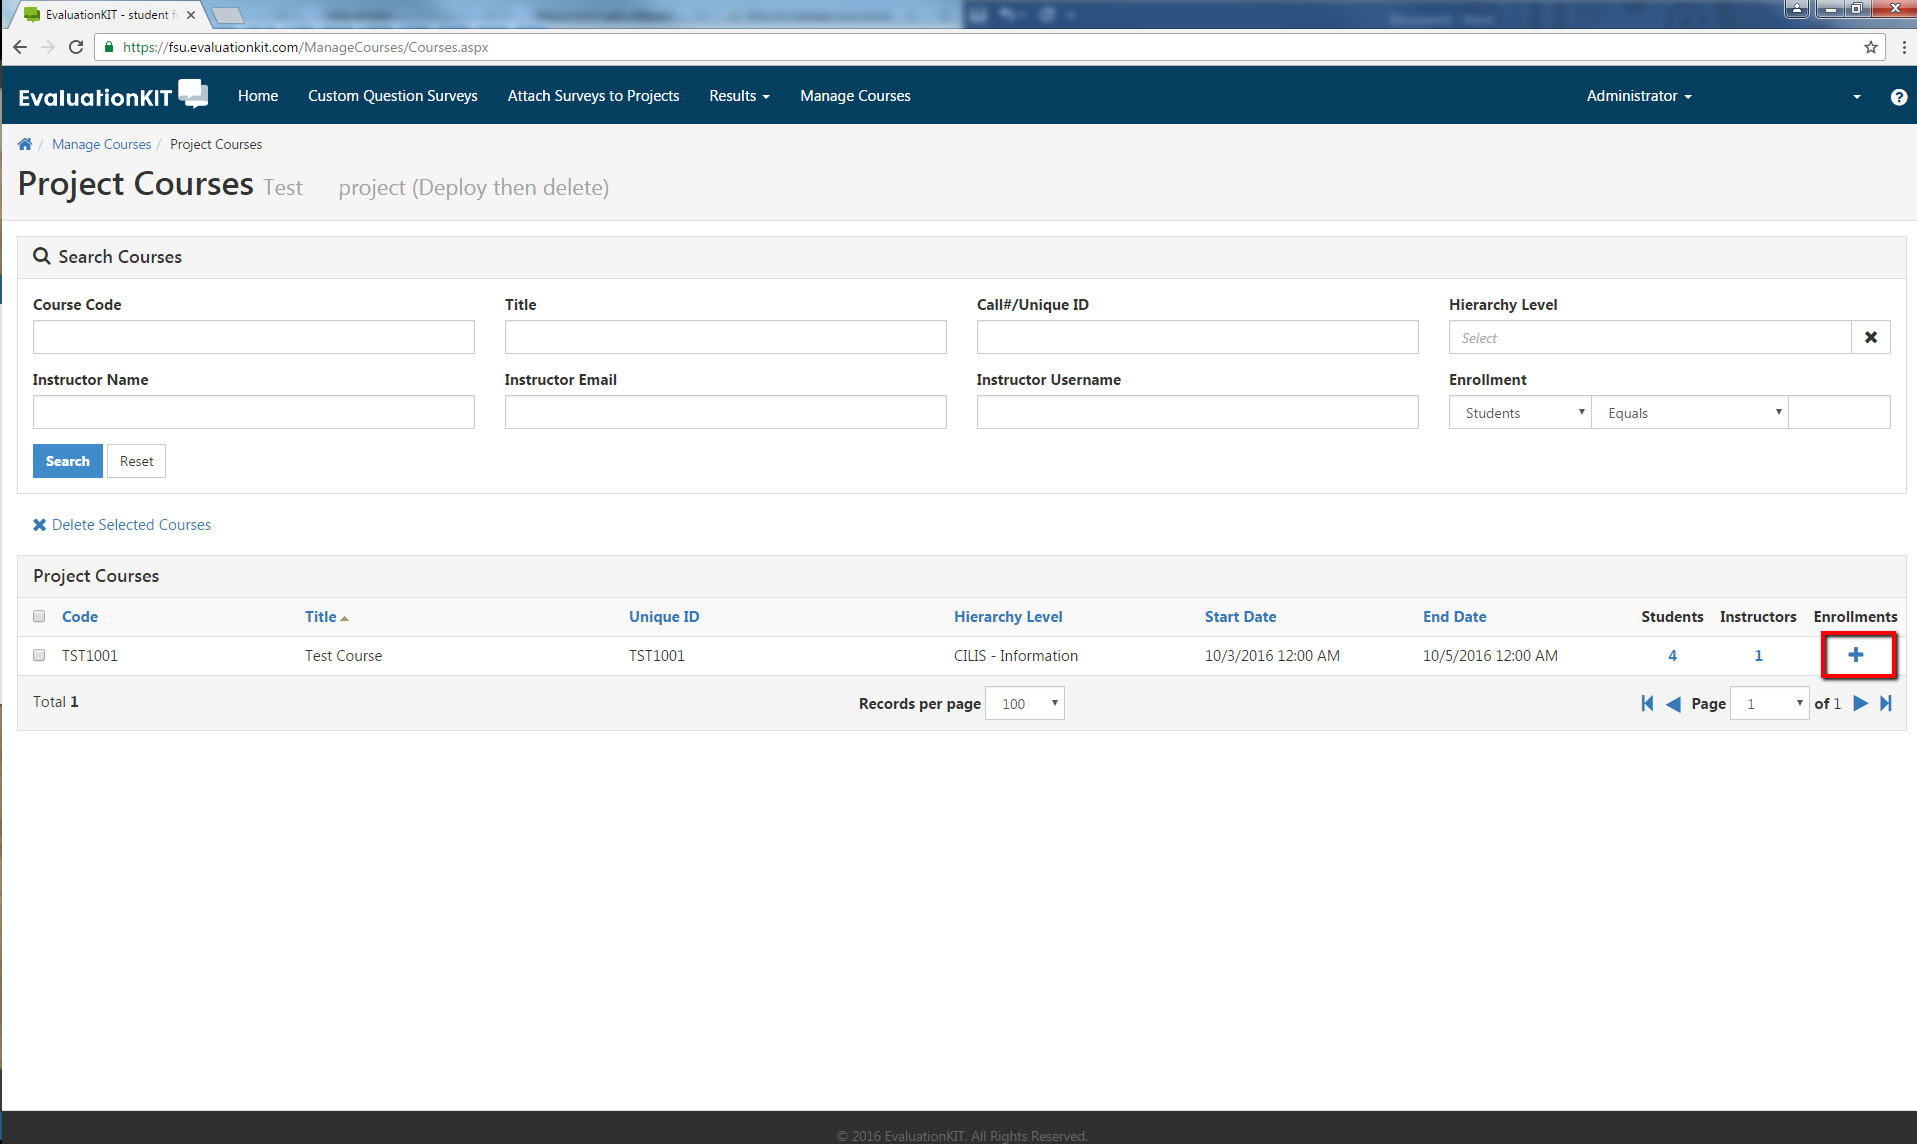Open Attach Surveys to Projects

(593, 96)
